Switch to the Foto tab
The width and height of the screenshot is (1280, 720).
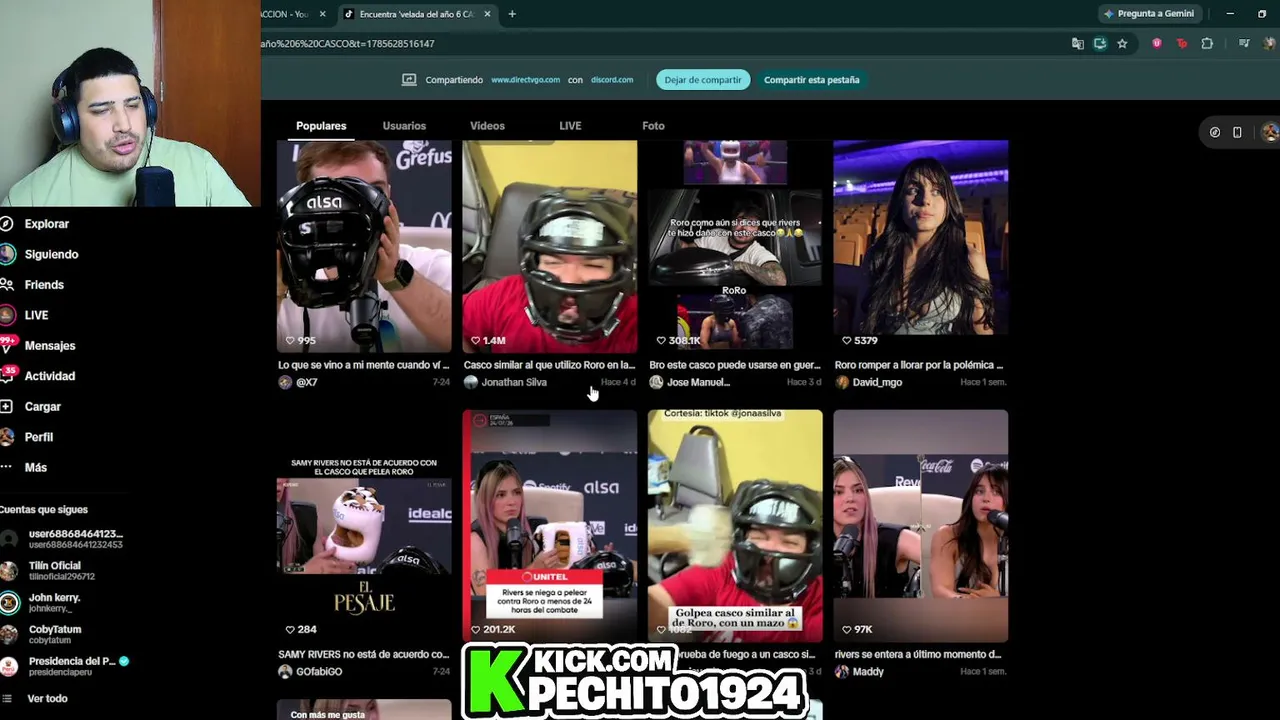pos(653,126)
